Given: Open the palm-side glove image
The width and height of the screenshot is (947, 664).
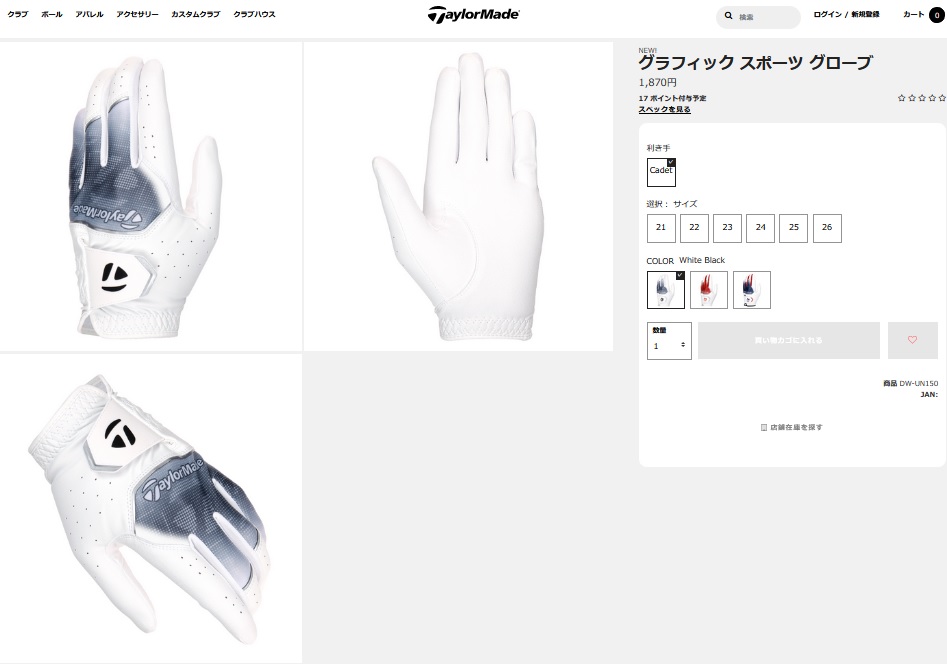Looking at the screenshot, I should click(x=458, y=196).
